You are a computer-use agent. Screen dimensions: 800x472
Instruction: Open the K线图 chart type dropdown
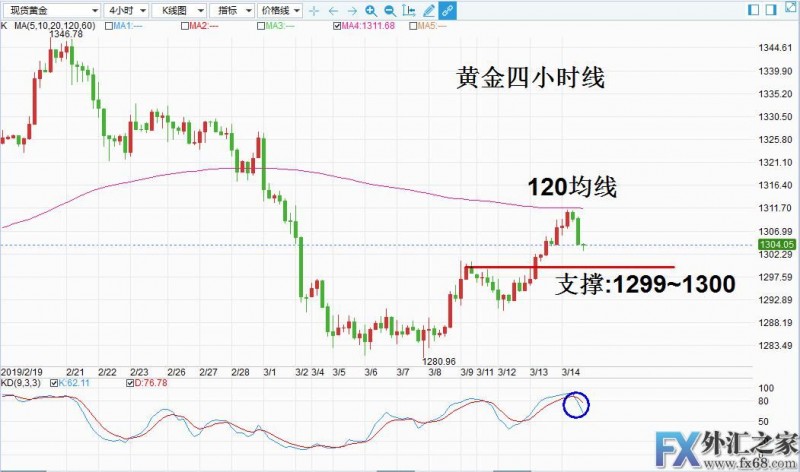point(179,10)
